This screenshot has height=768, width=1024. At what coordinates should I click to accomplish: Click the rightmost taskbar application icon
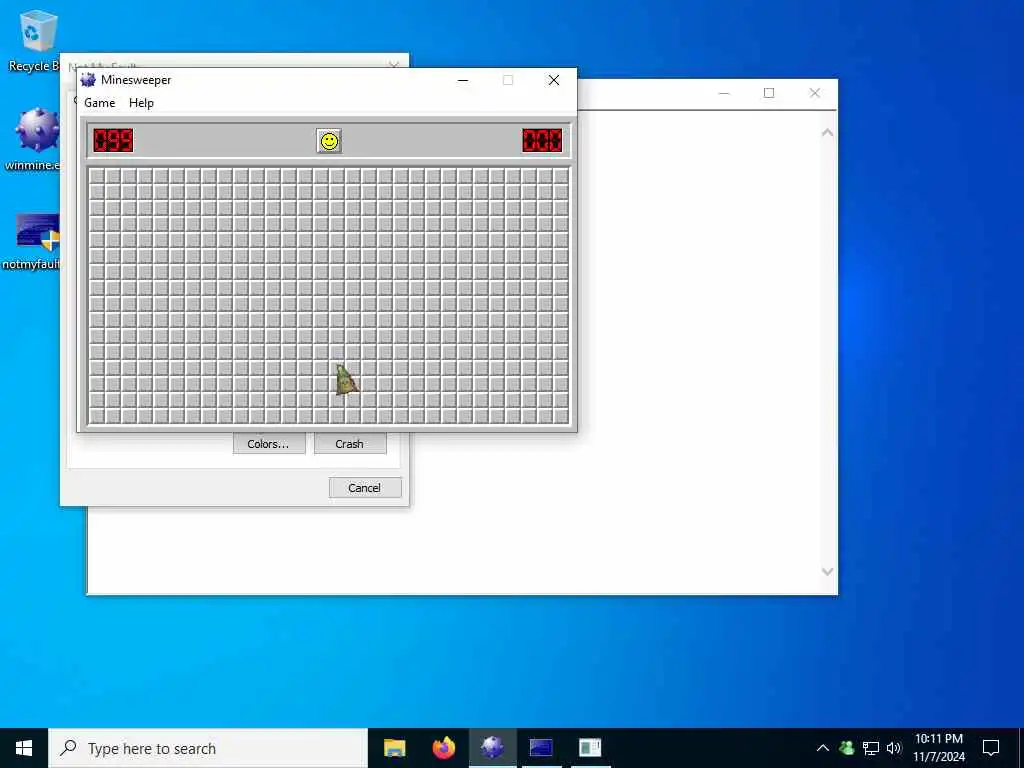590,748
